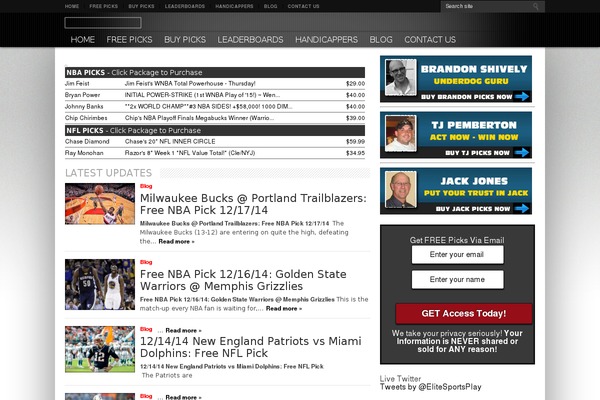Focus the Enter your name field
Screen dimensions: 600x400
(x=457, y=279)
